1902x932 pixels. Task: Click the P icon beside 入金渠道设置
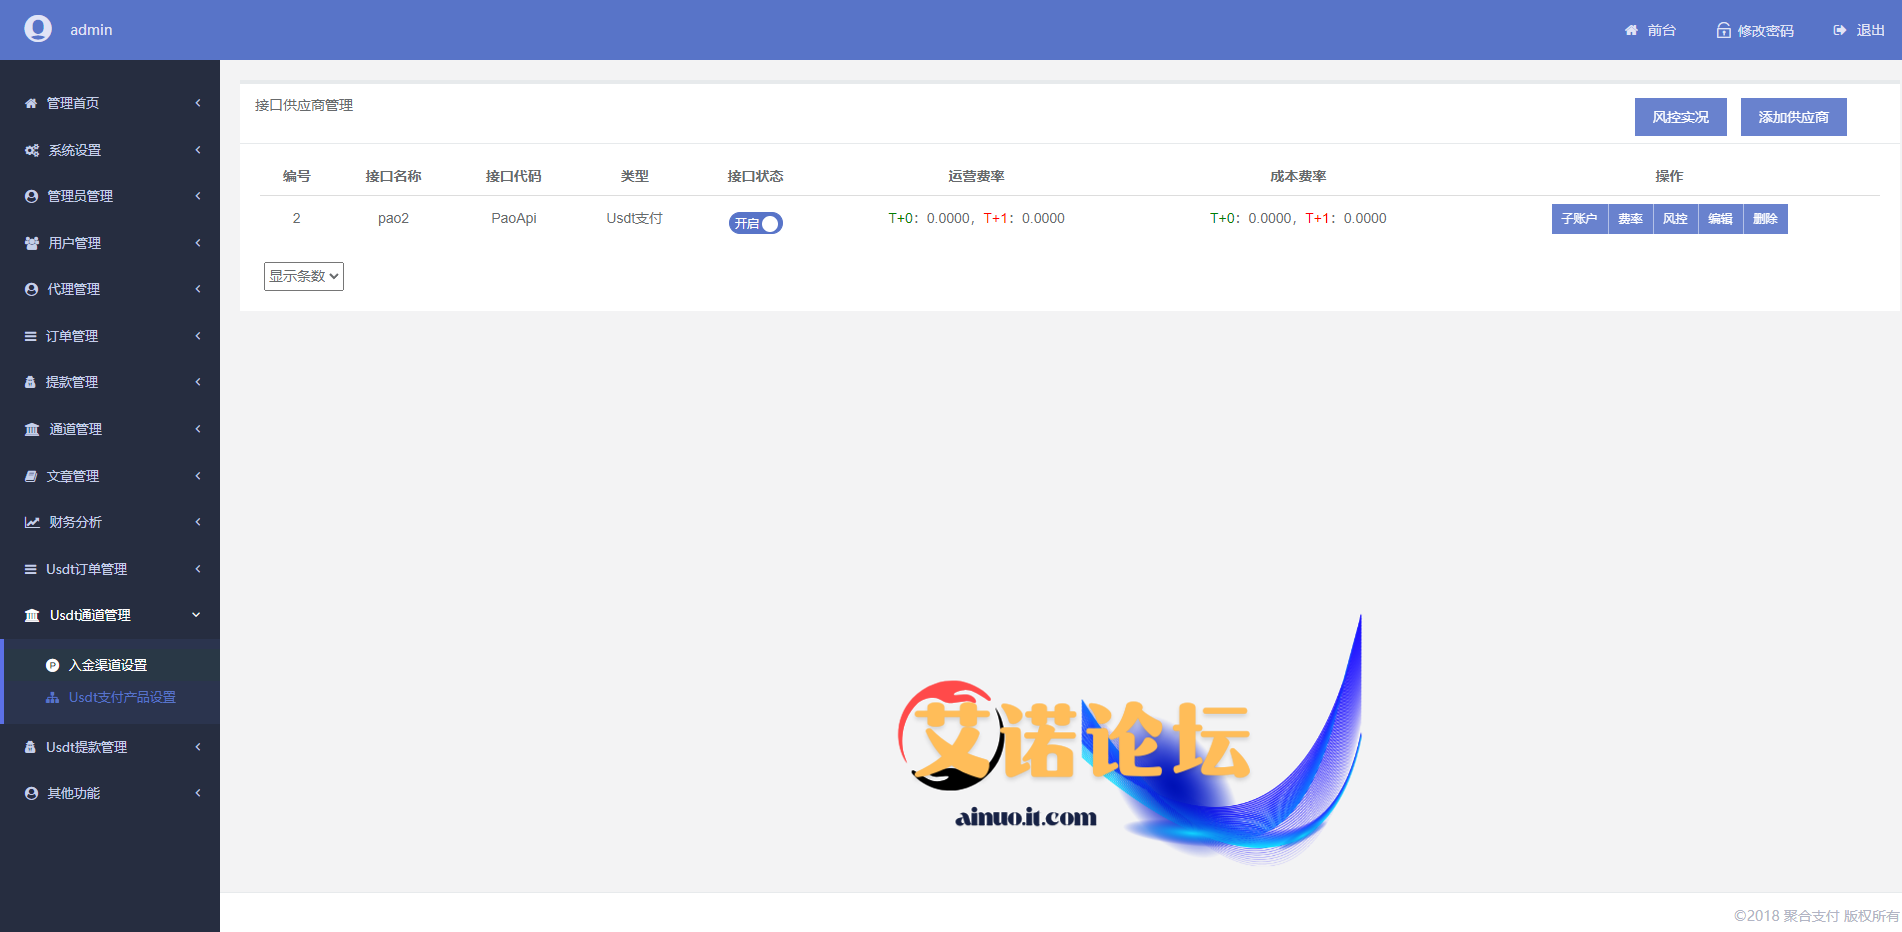tap(53, 665)
